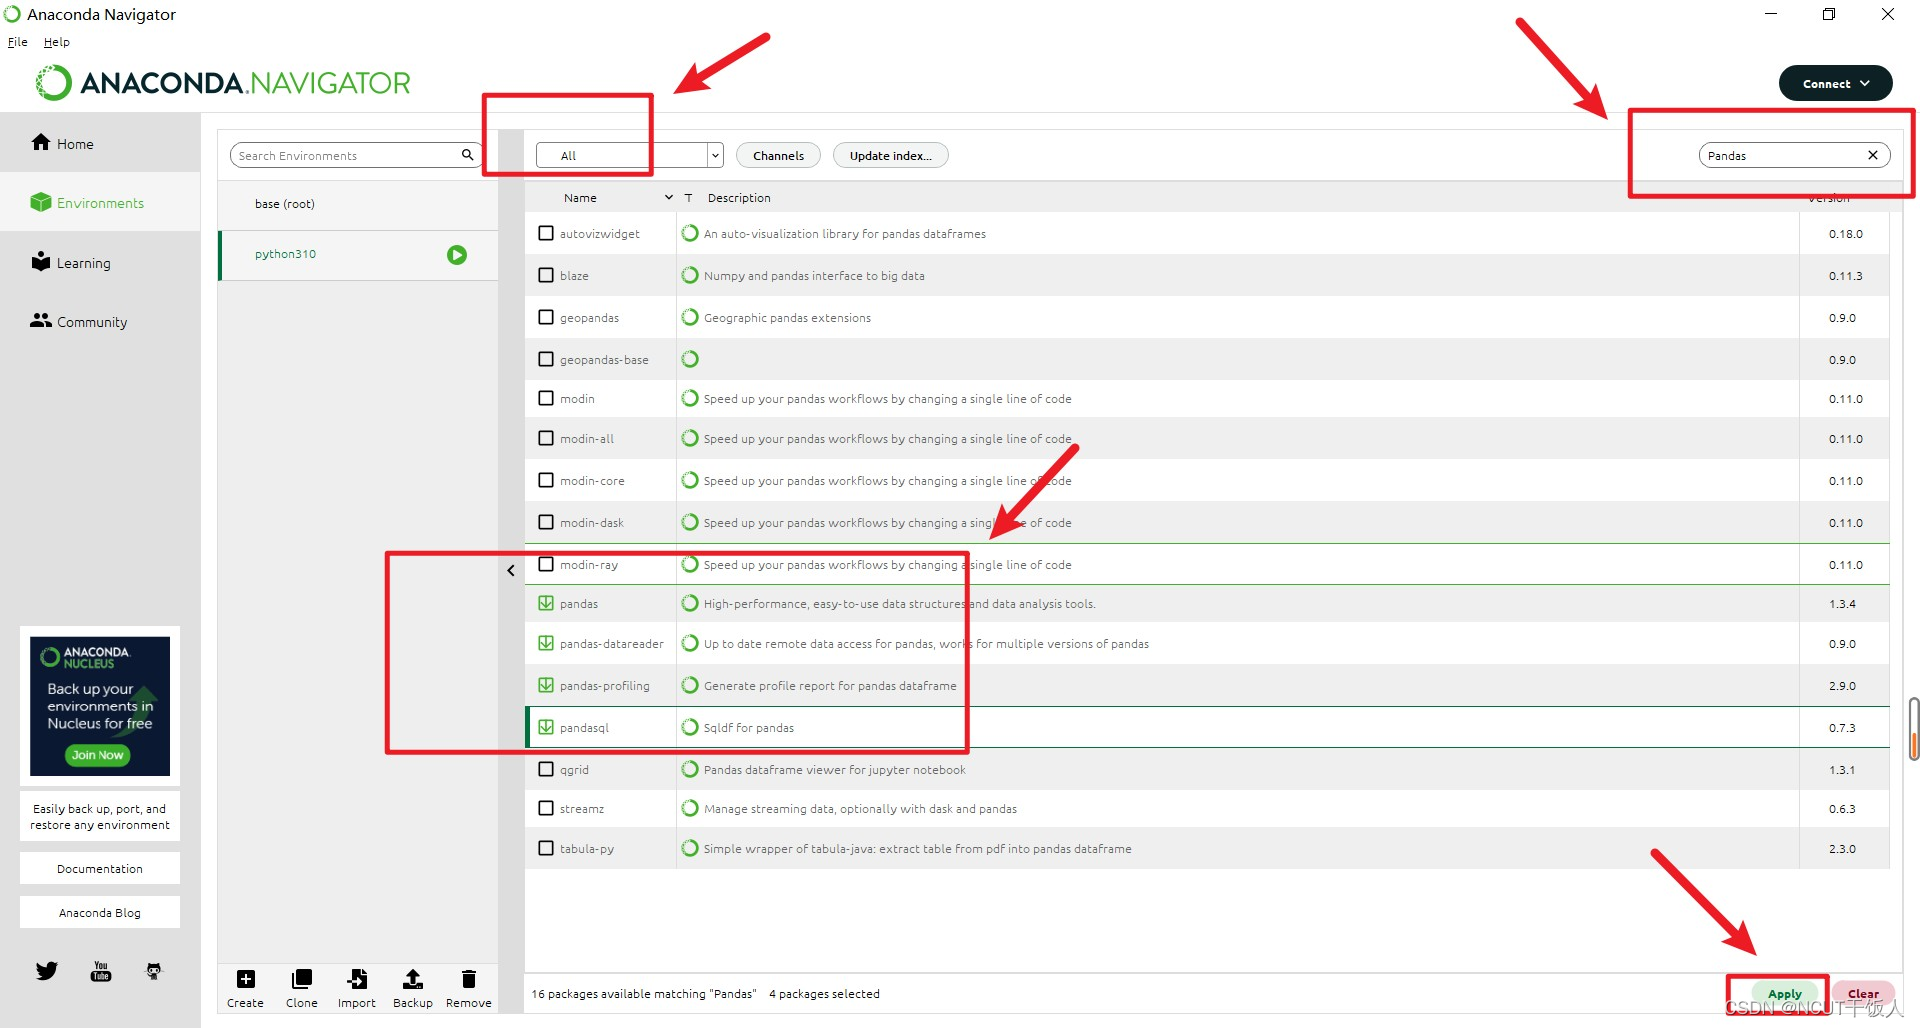Check the modin package checkbox
The height and width of the screenshot is (1028, 1920).
tap(546, 398)
